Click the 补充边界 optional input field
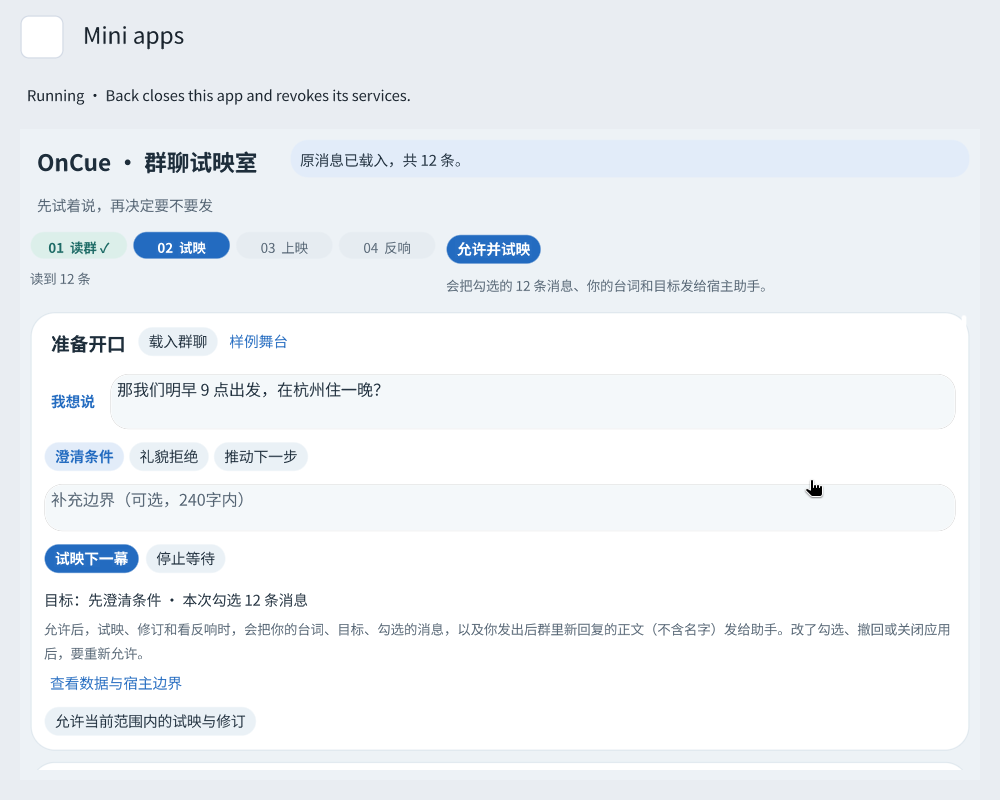Viewport: 1000px width, 800px height. pos(499,507)
